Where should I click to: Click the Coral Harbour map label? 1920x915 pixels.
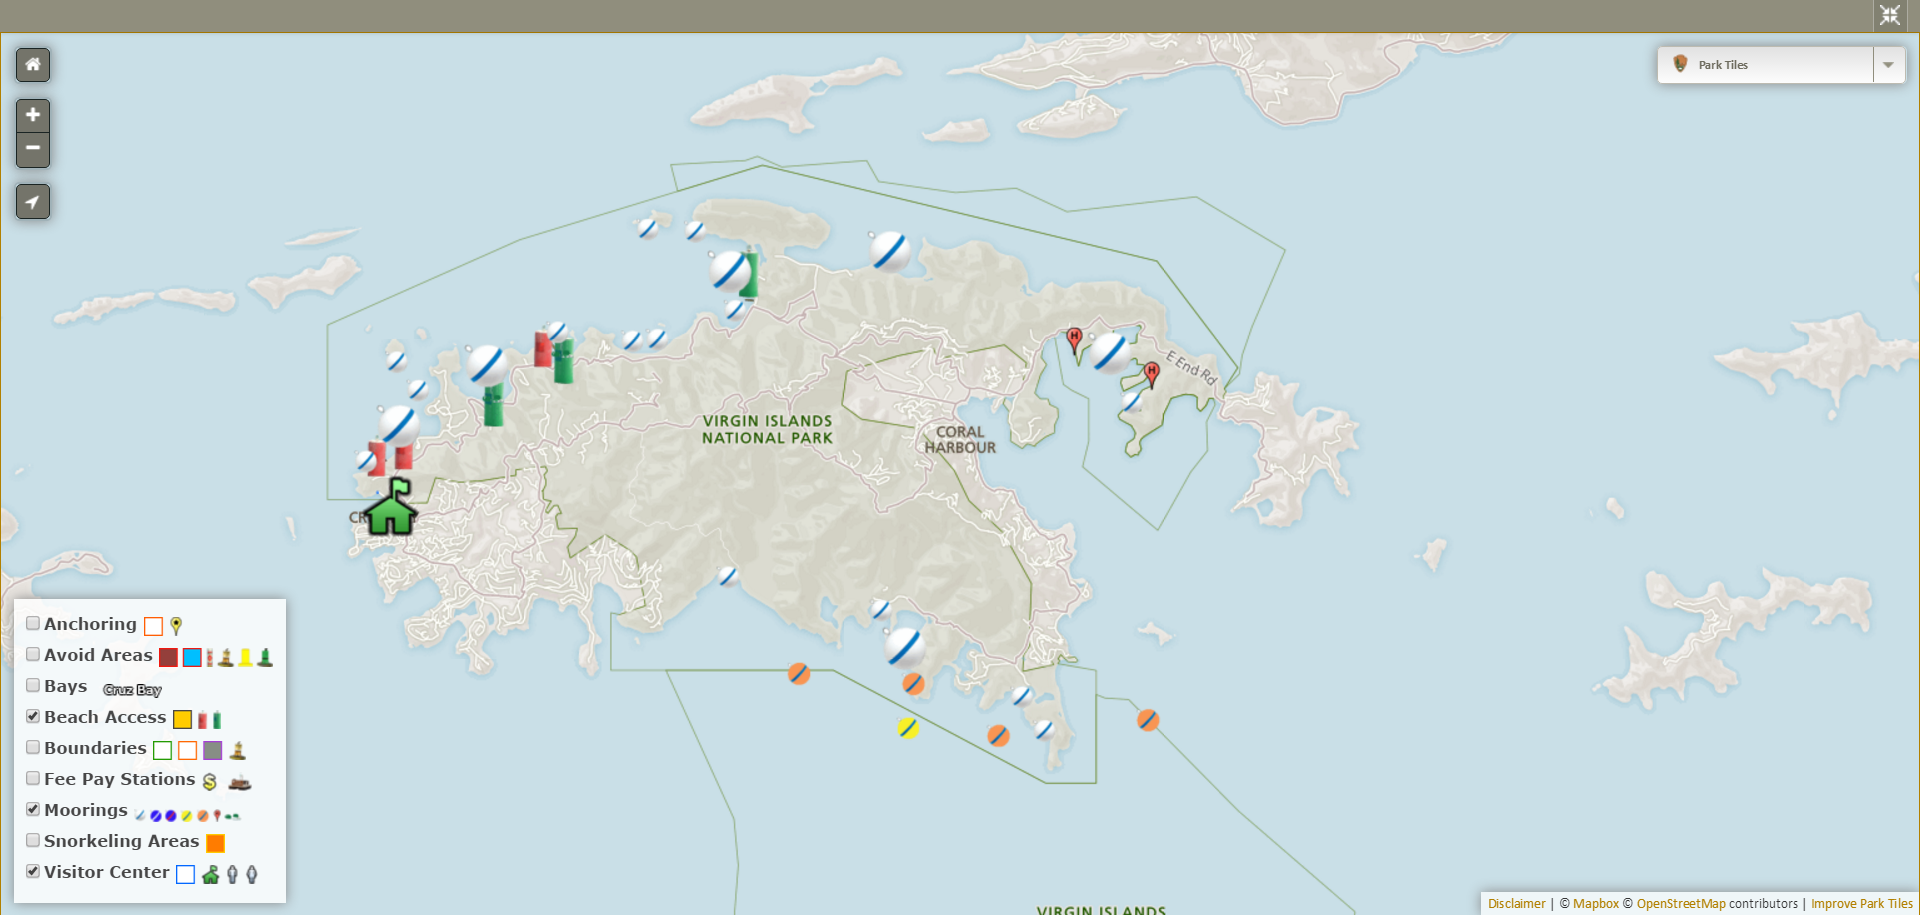click(960, 440)
